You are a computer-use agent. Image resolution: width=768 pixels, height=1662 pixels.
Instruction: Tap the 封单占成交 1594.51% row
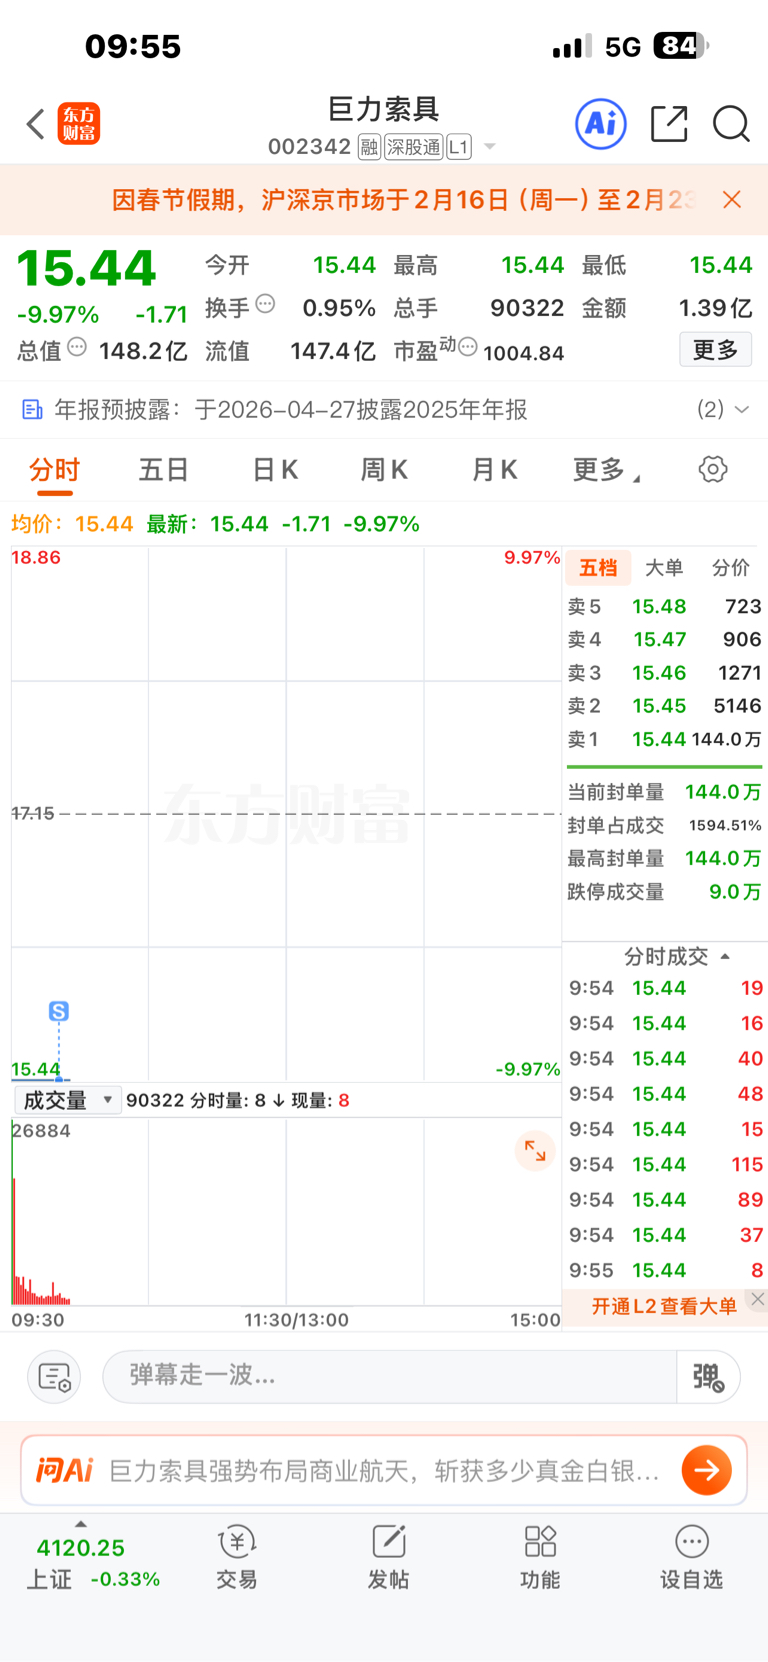coord(665,825)
